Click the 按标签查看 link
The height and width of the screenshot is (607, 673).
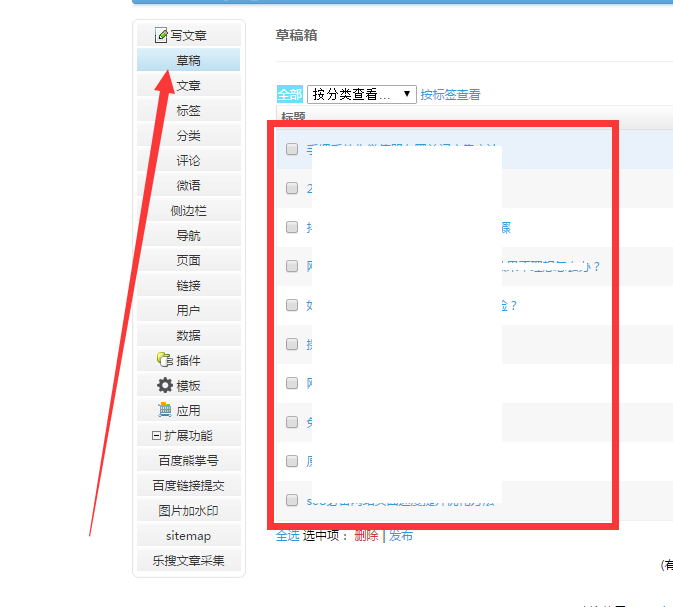click(x=450, y=94)
